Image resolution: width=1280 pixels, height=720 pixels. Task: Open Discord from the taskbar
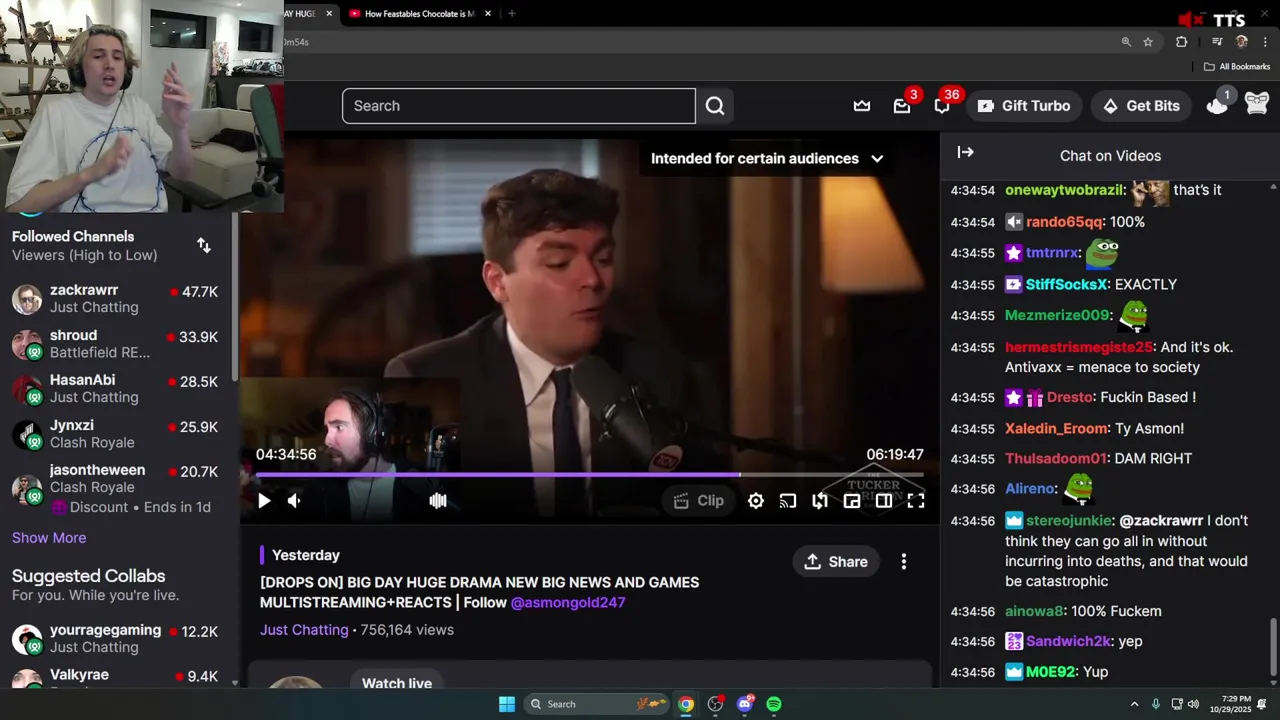pos(745,704)
